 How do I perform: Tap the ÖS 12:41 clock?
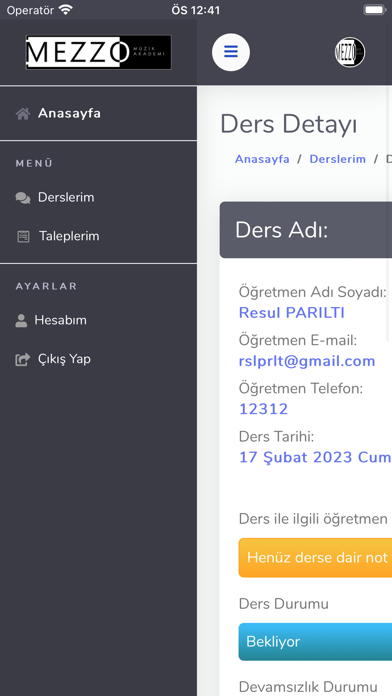pyautogui.click(x=196, y=10)
